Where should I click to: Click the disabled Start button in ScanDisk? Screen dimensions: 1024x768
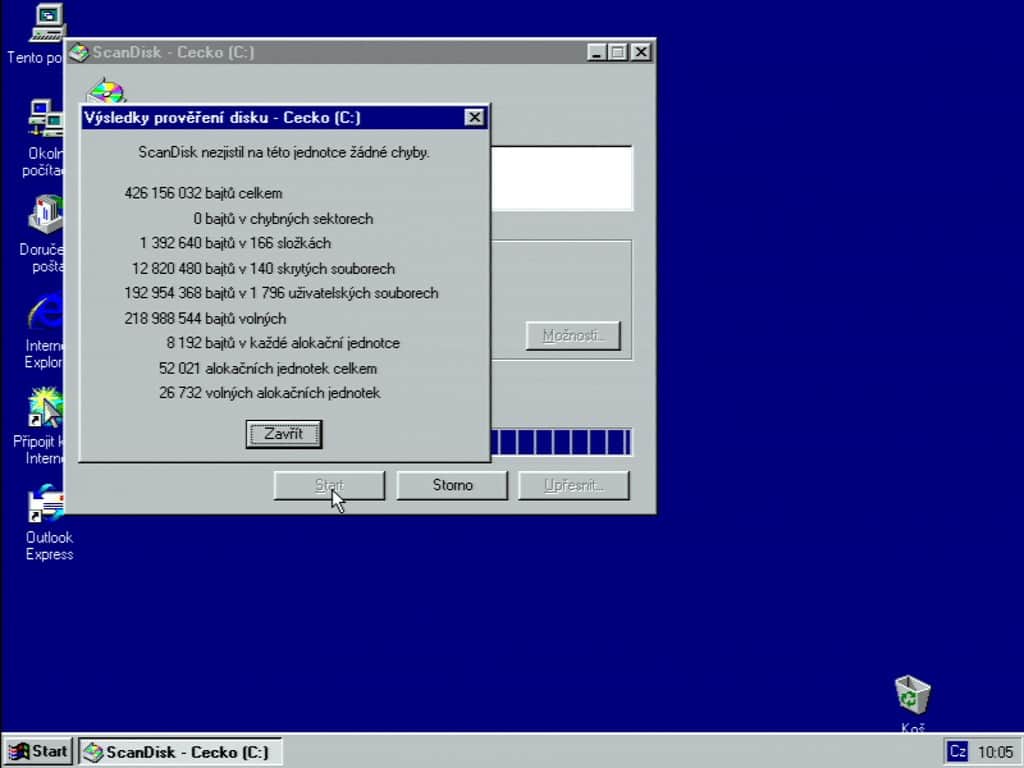coord(329,486)
